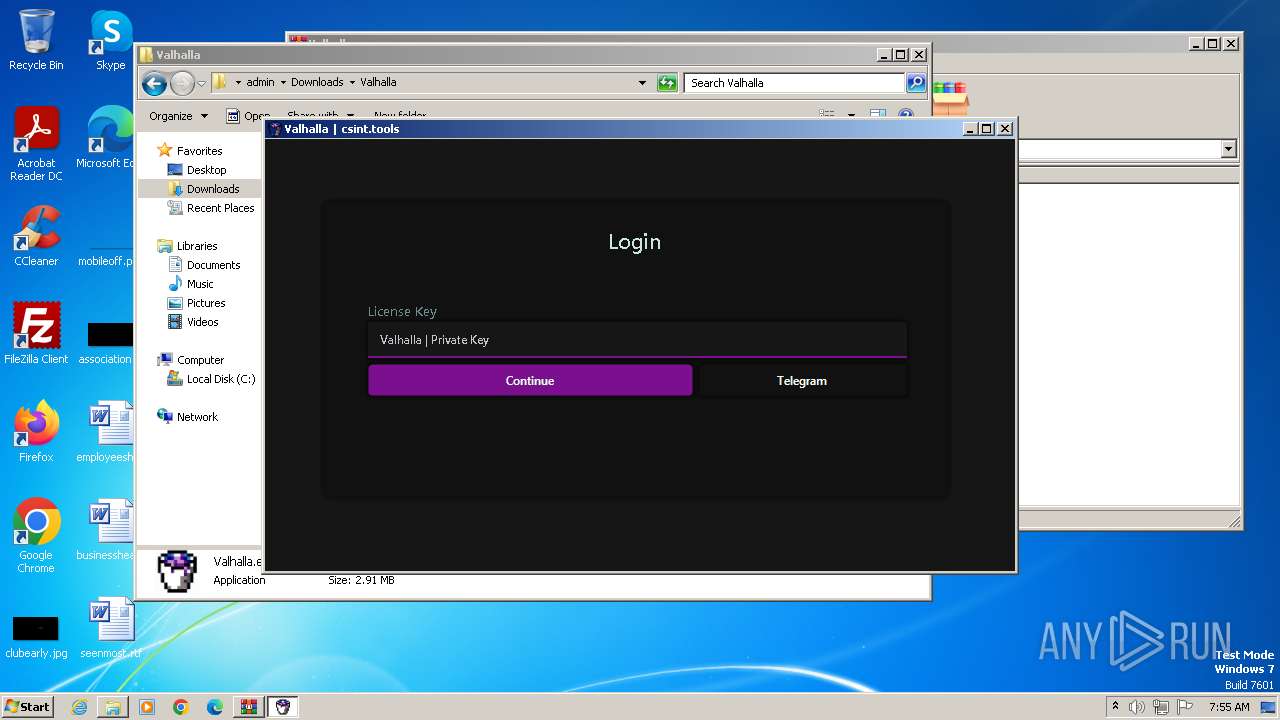Click the taskbar clock 7:55 AM
1280x720 pixels.
pos(1229,707)
